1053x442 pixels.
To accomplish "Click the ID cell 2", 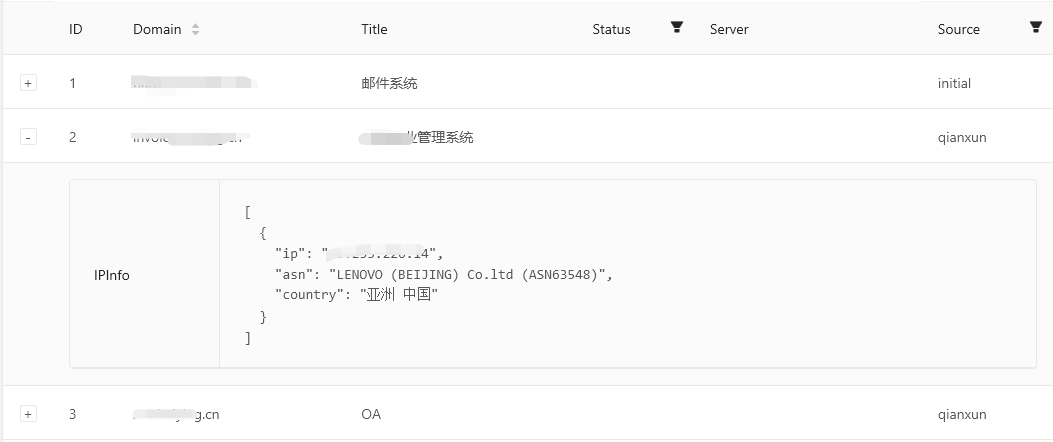I will pos(73,137).
